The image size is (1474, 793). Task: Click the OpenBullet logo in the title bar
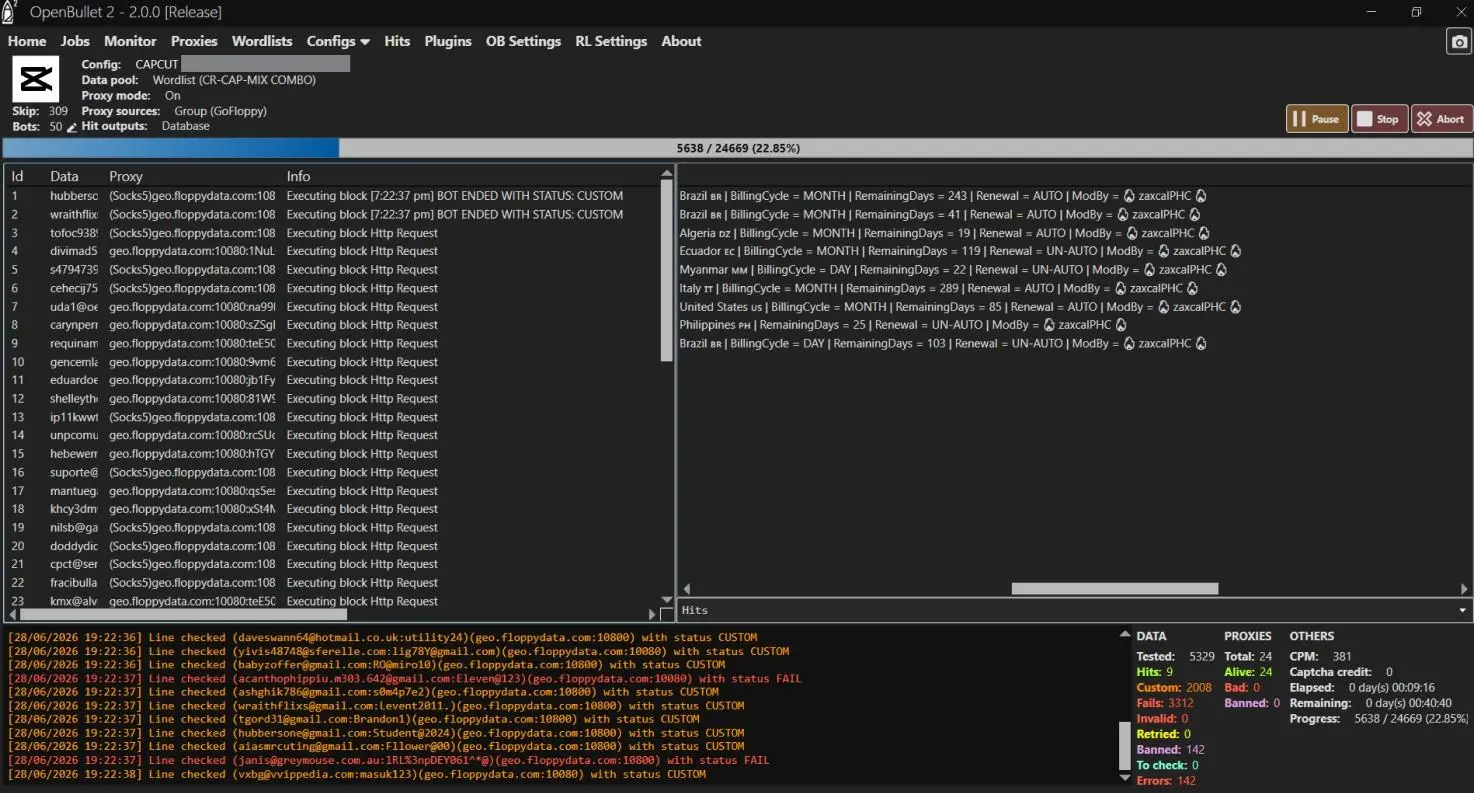[x=9, y=11]
